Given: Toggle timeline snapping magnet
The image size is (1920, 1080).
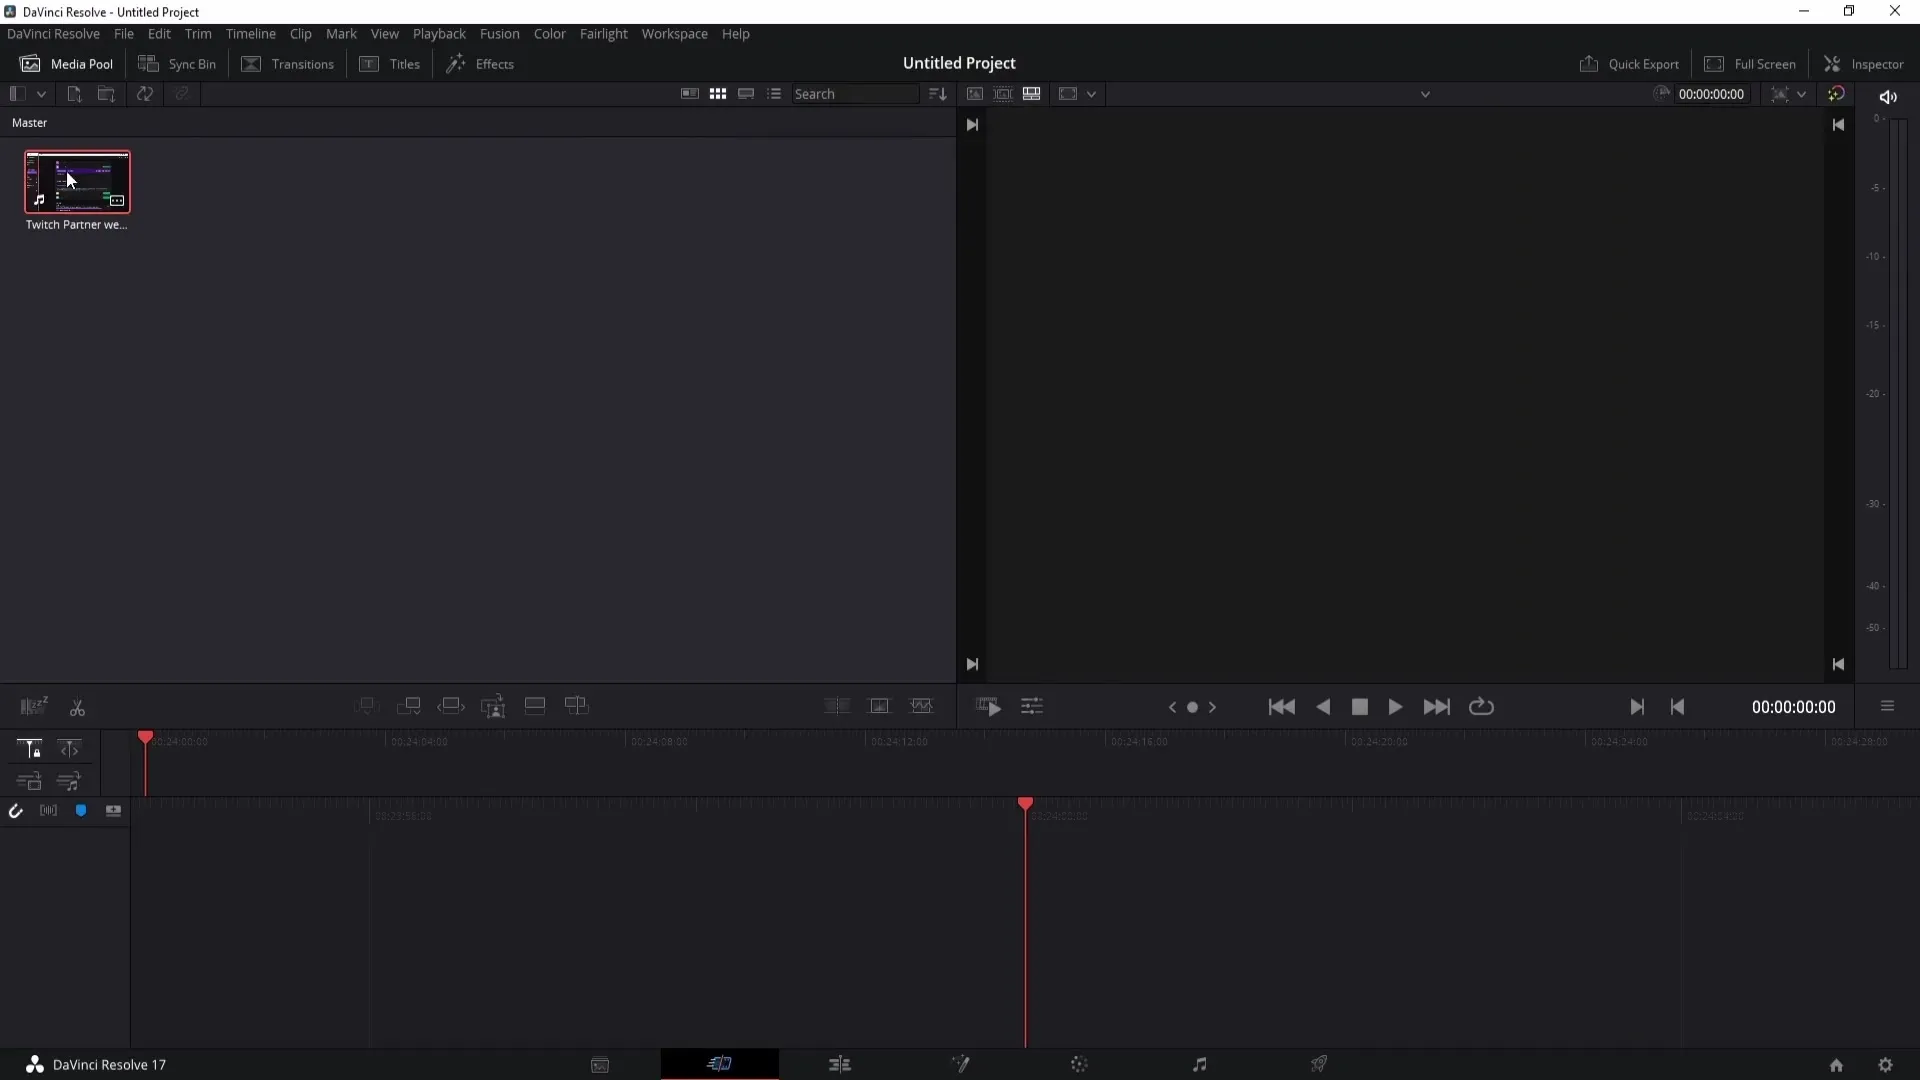Looking at the screenshot, I should 15,811.
